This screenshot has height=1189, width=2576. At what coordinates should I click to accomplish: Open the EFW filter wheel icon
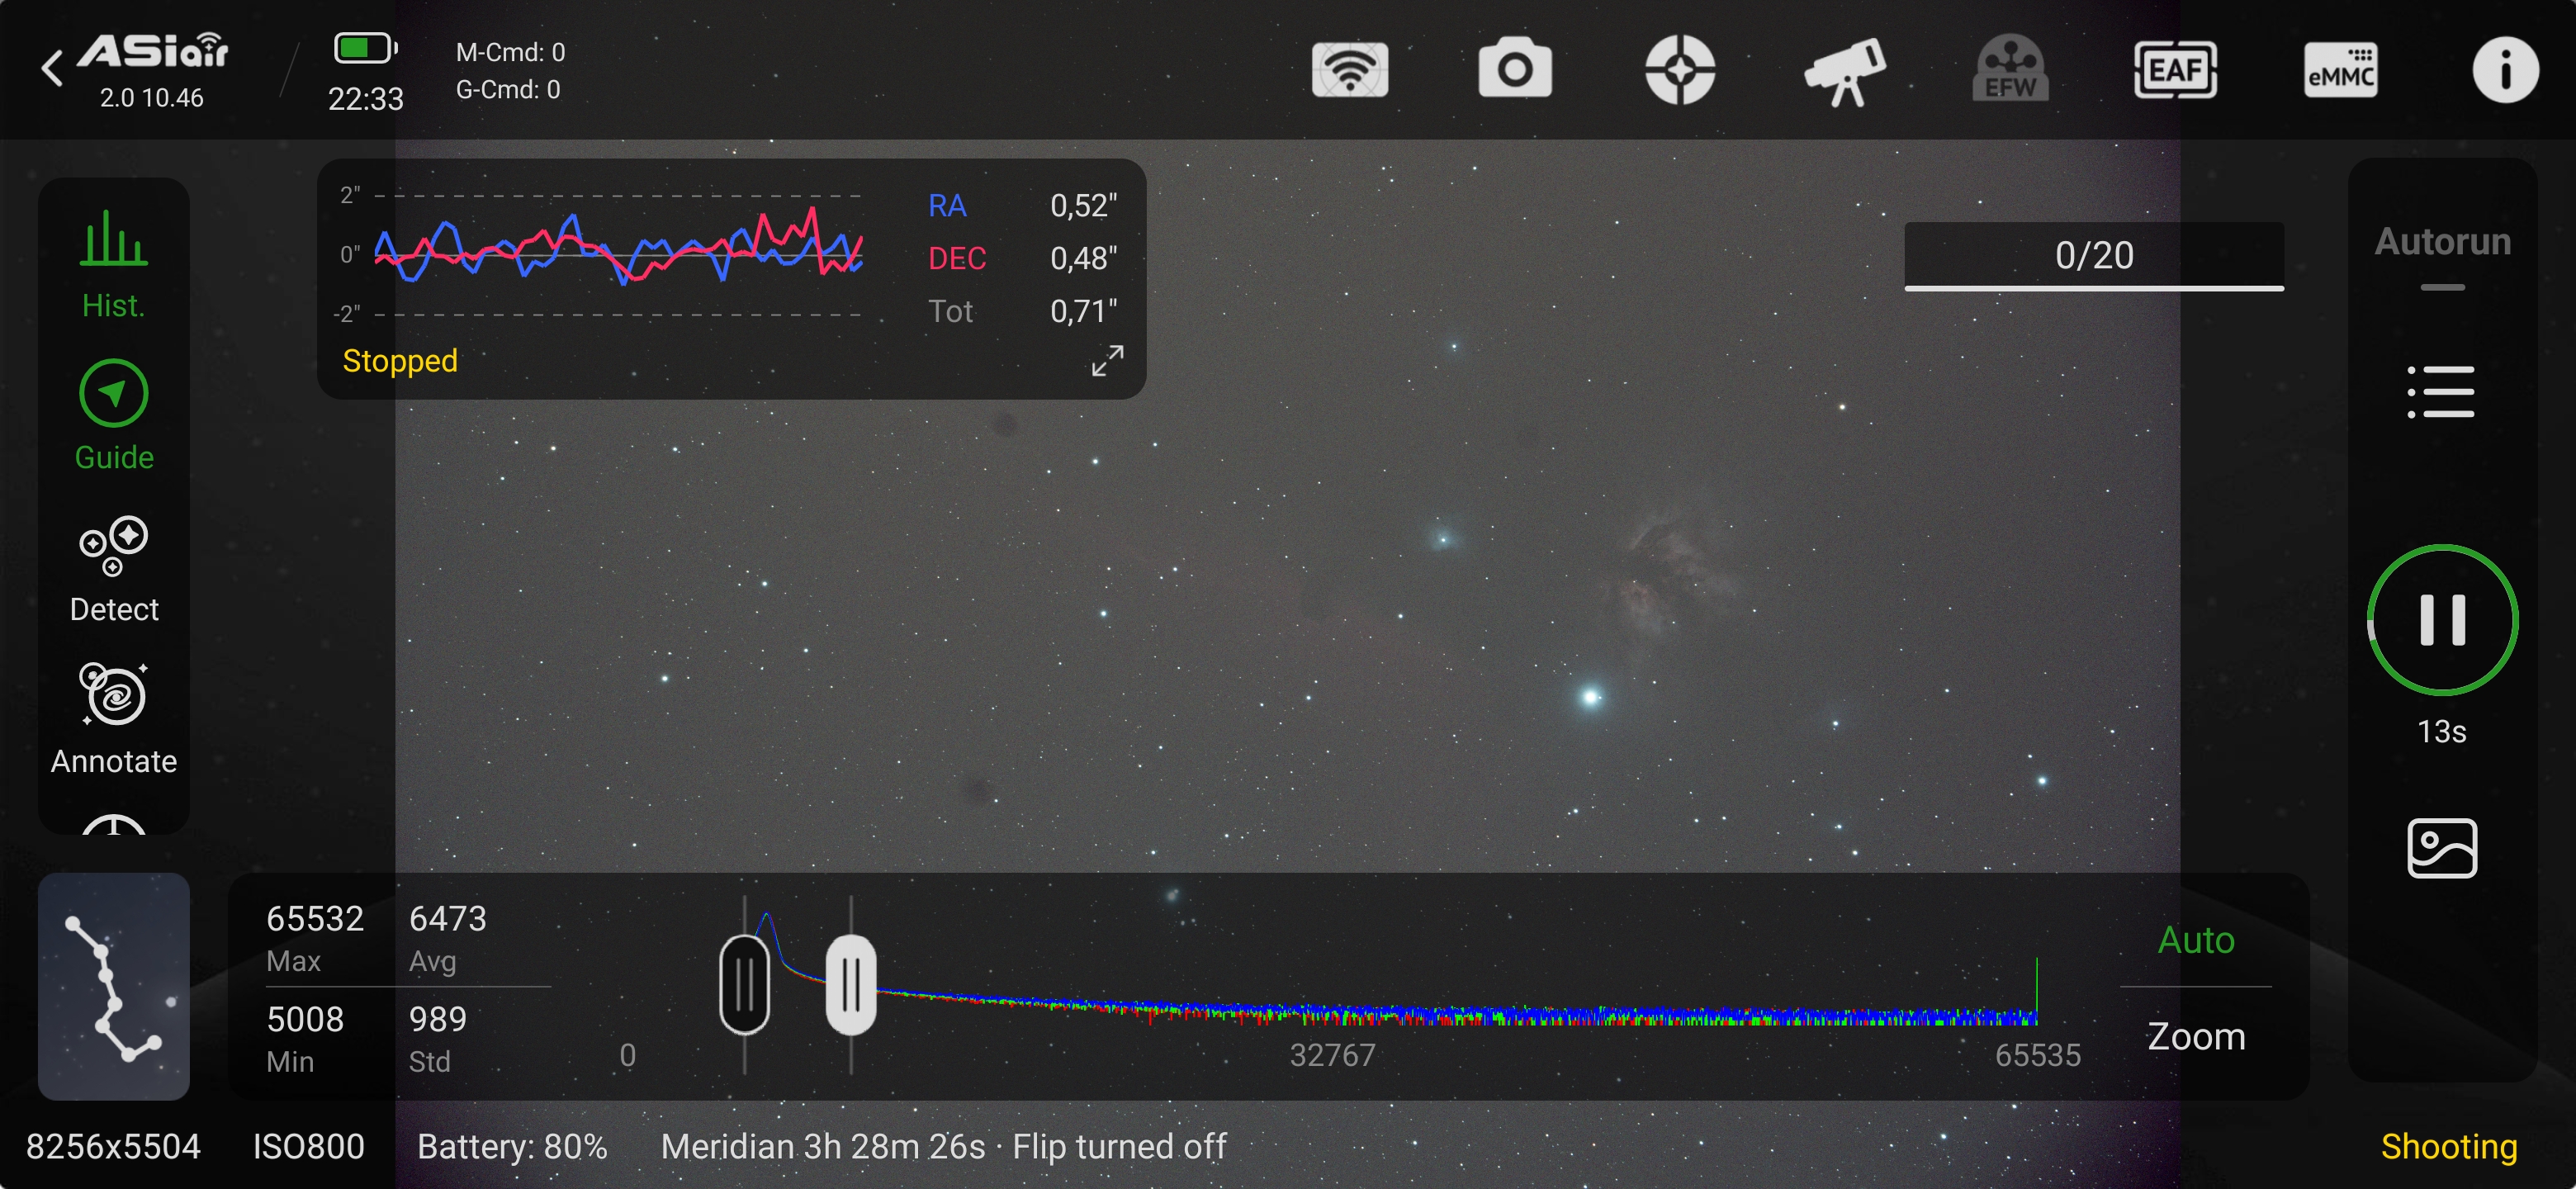pyautogui.click(x=2010, y=70)
